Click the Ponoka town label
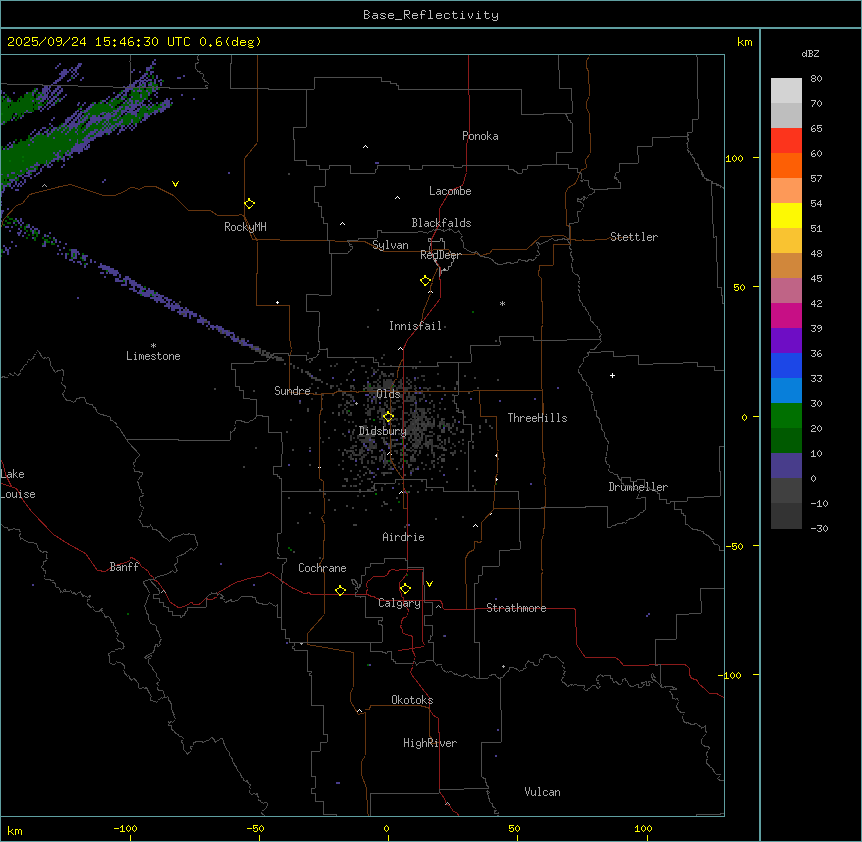The height and width of the screenshot is (842, 862). 480,137
